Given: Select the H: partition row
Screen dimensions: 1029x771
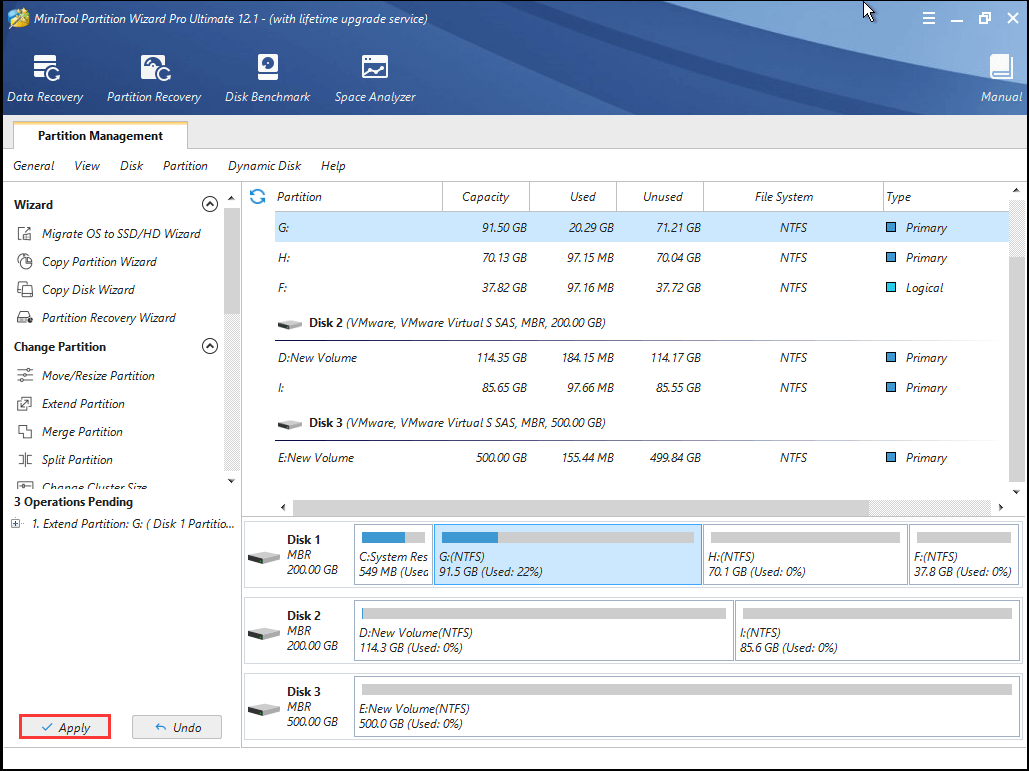Looking at the screenshot, I should (641, 258).
